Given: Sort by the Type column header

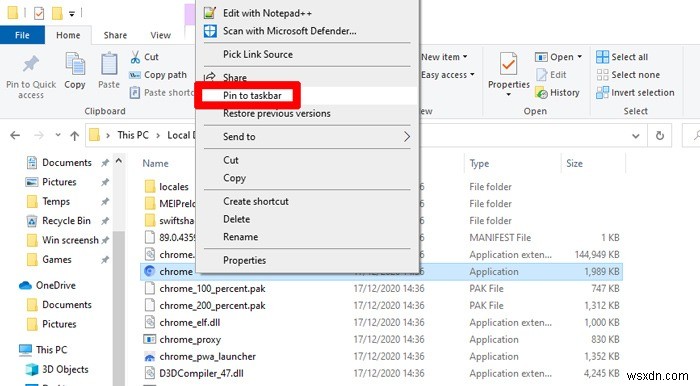Looking at the screenshot, I should (x=479, y=163).
